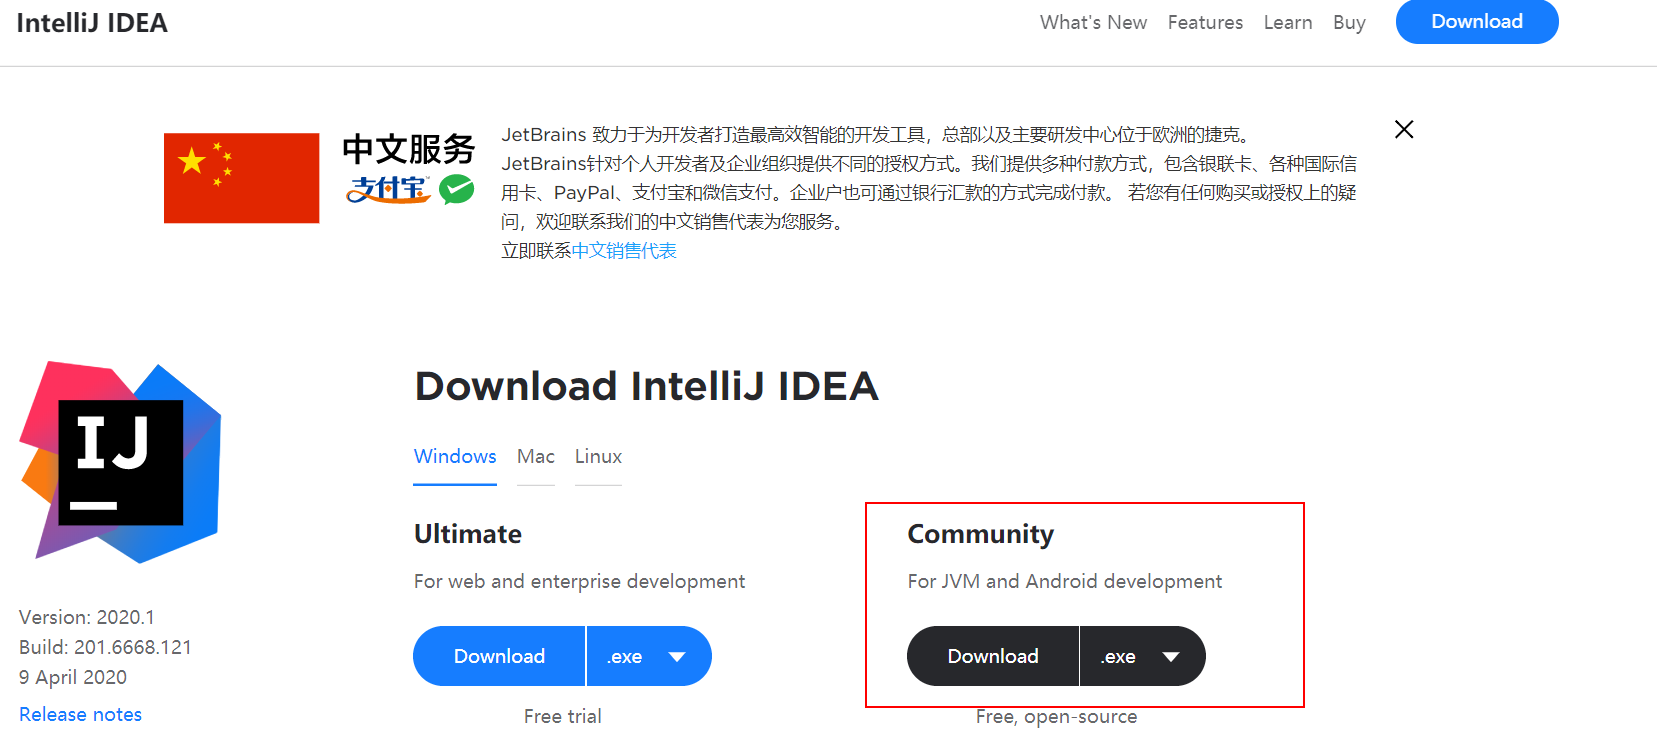
Task: Open Community .exe format dropdown
Action: [x=1143, y=656]
